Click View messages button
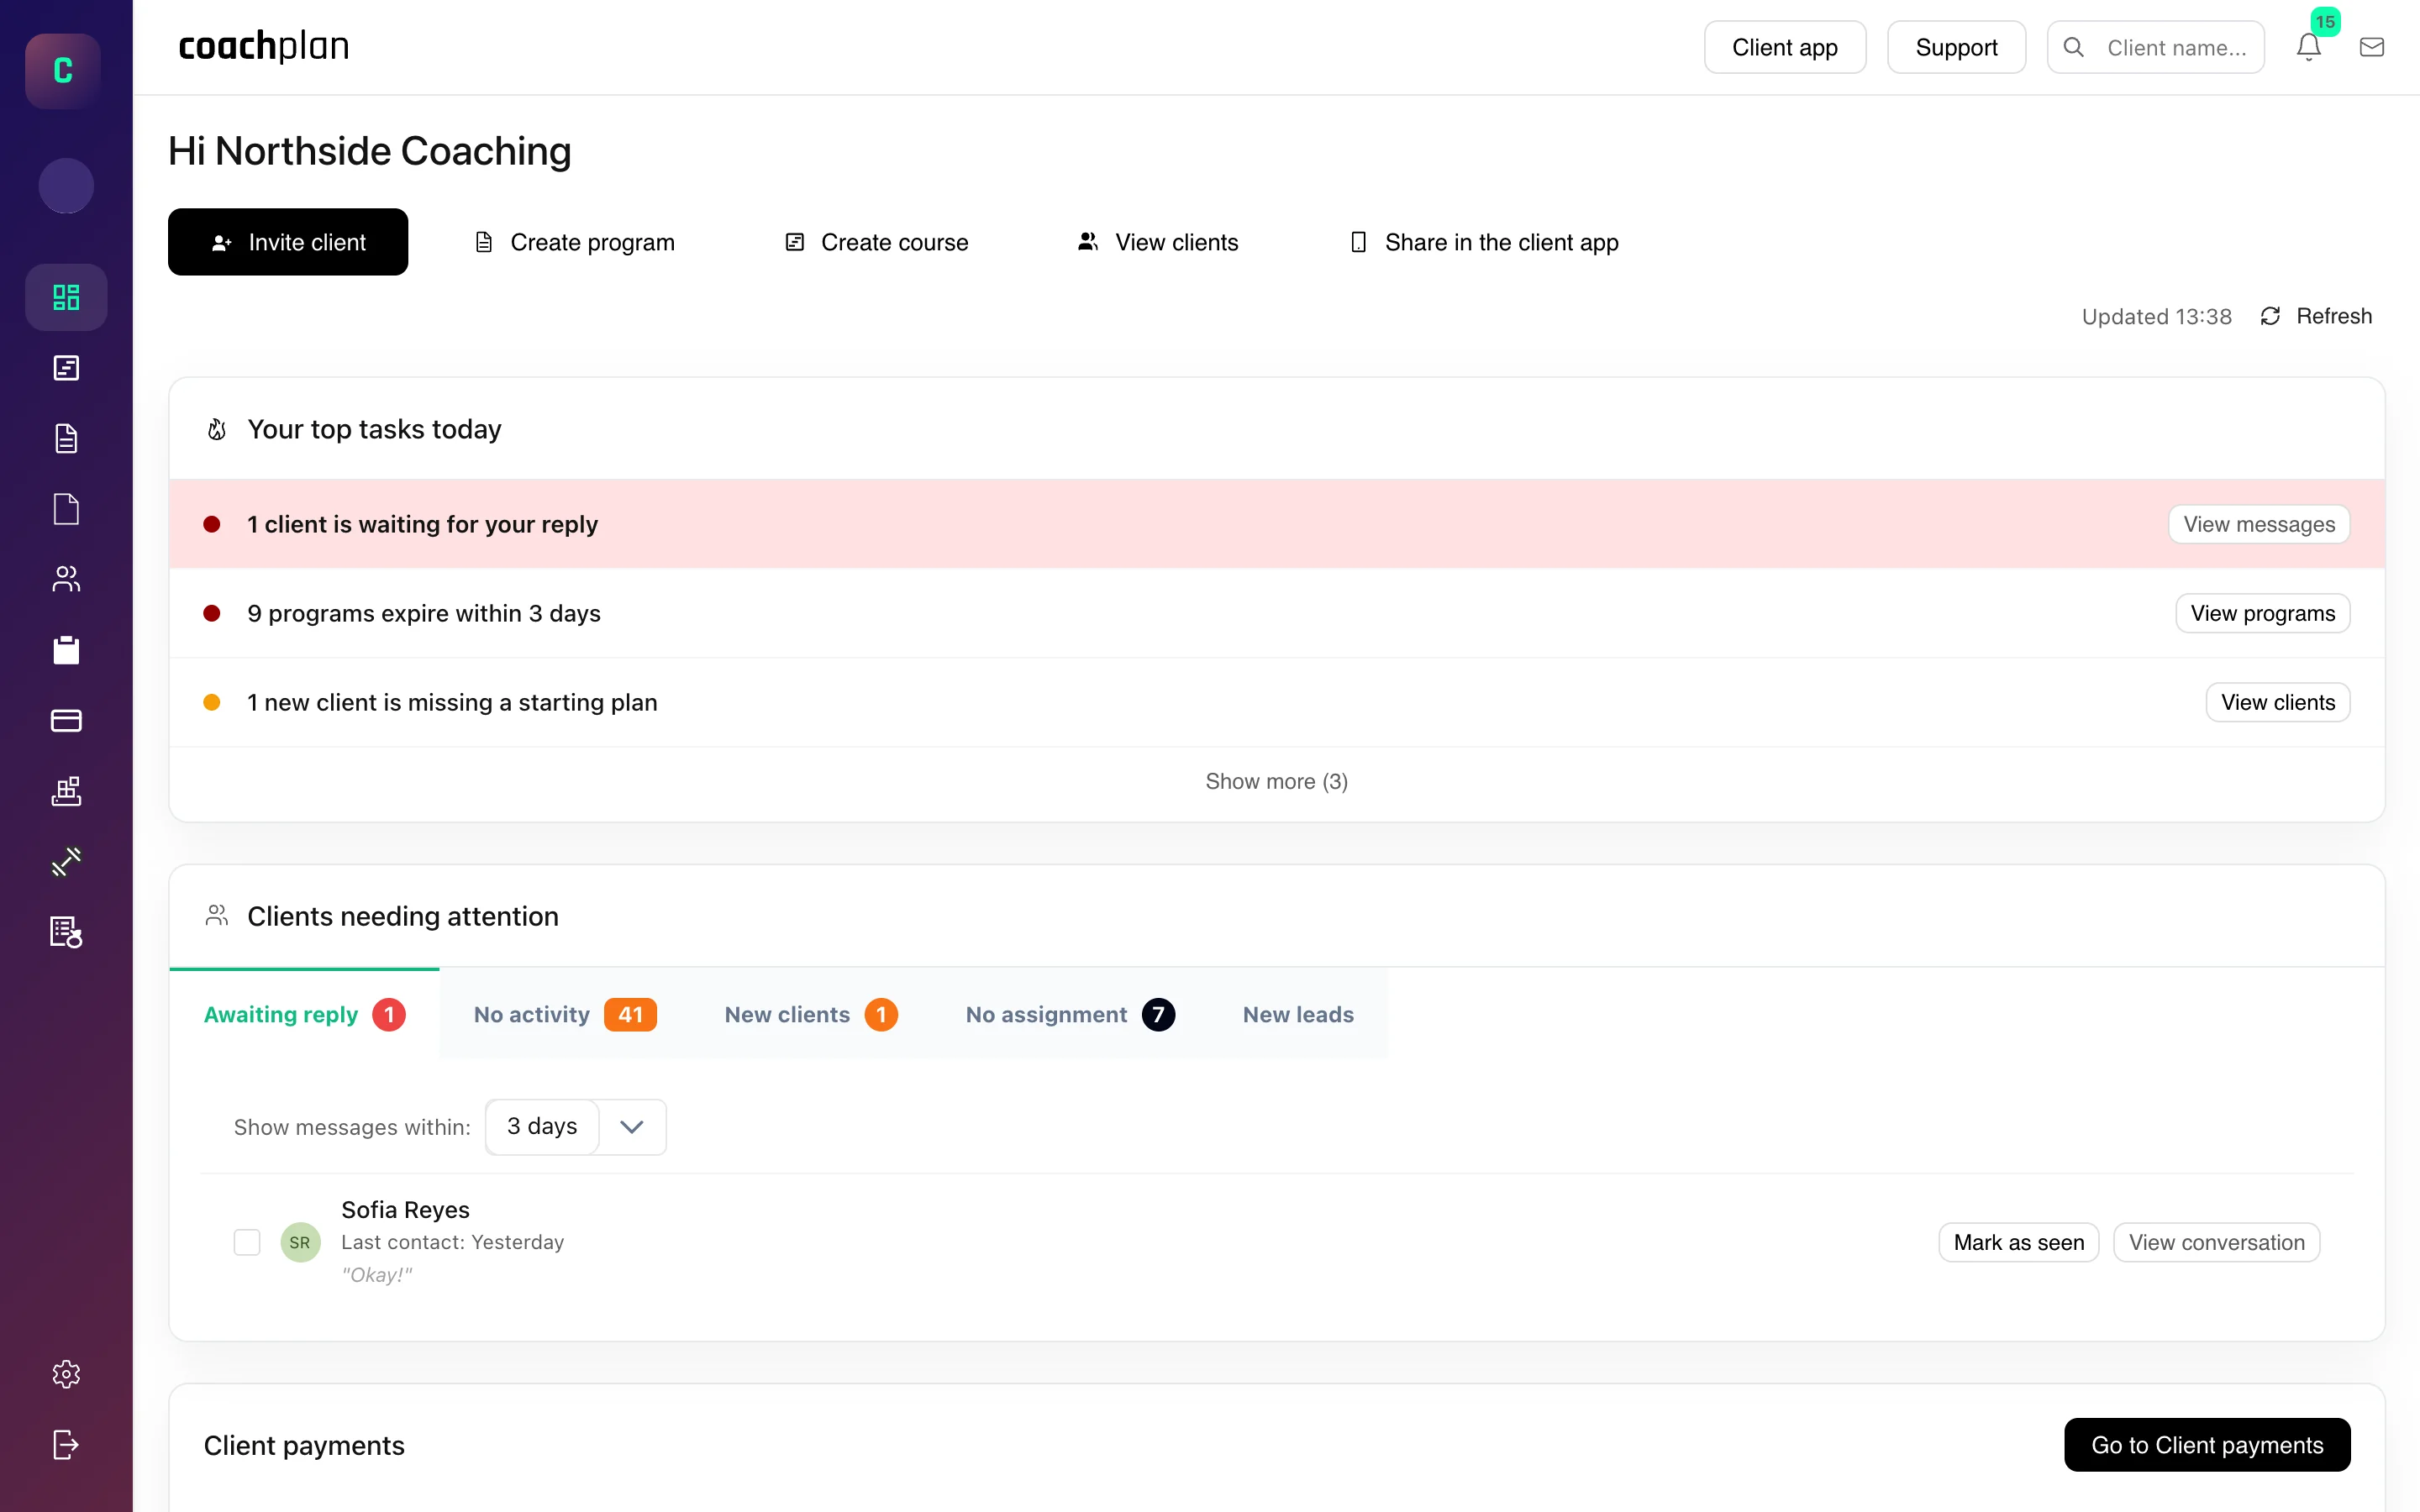 pos(2258,524)
